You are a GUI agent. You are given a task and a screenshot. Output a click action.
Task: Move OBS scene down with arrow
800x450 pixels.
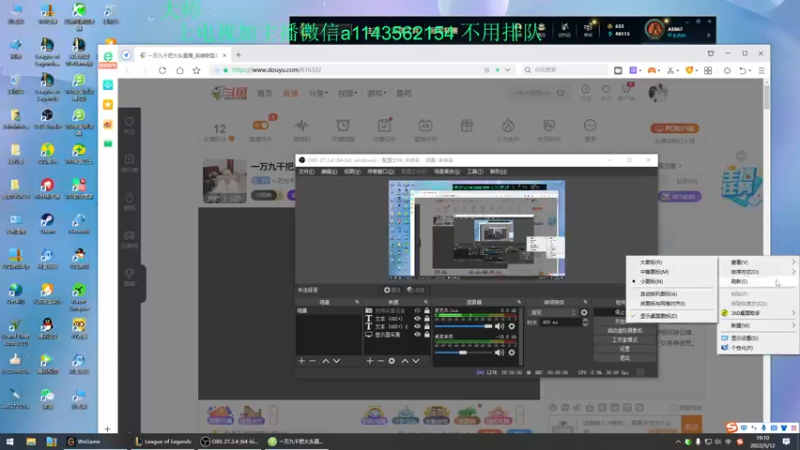(x=337, y=361)
